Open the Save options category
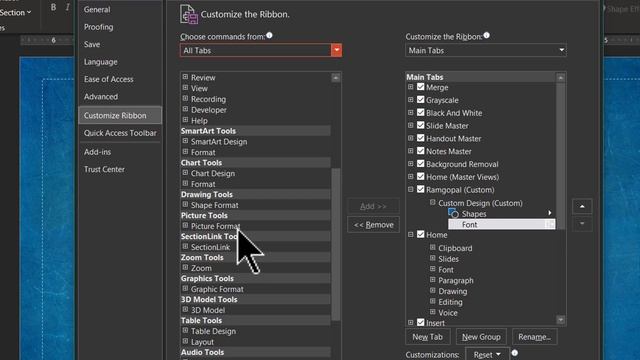The image size is (640, 360). [x=92, y=44]
